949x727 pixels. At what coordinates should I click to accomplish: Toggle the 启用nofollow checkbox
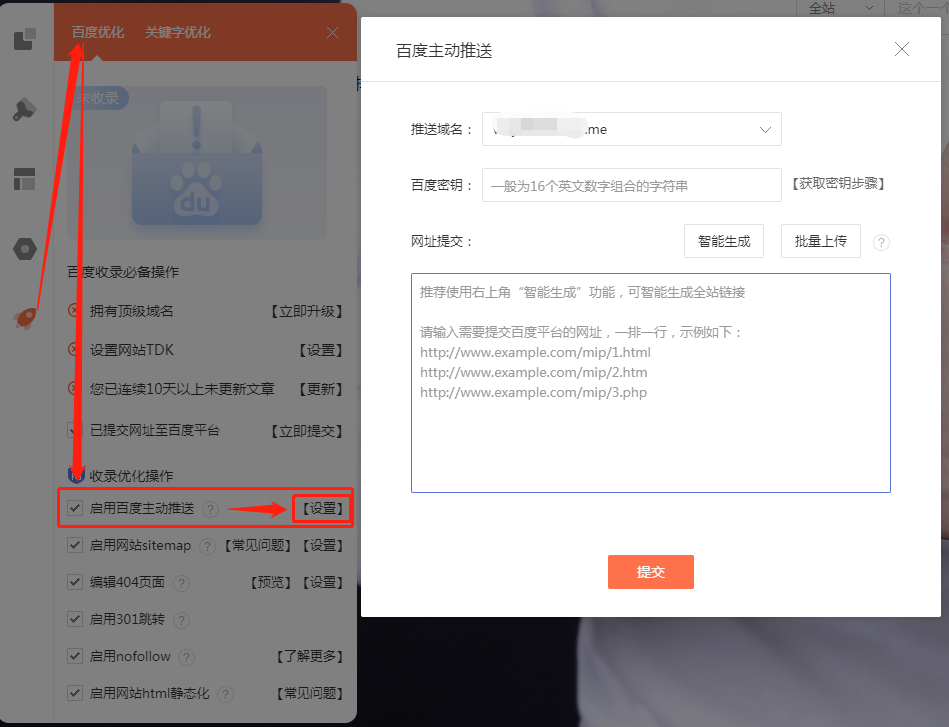pyautogui.click(x=75, y=656)
